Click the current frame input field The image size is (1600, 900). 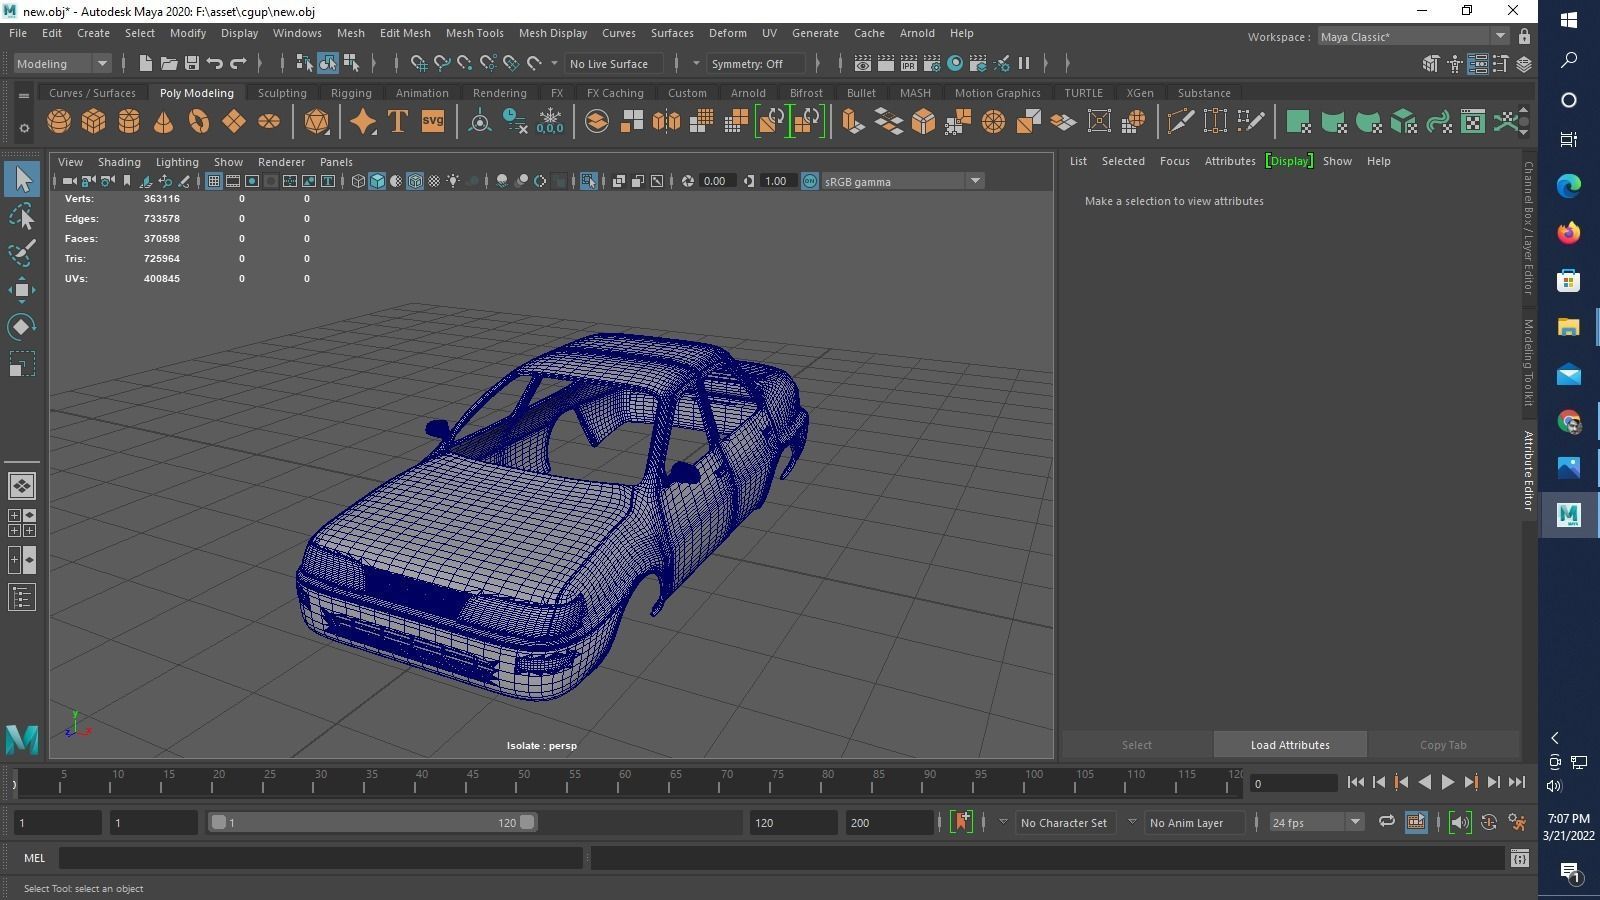1295,783
